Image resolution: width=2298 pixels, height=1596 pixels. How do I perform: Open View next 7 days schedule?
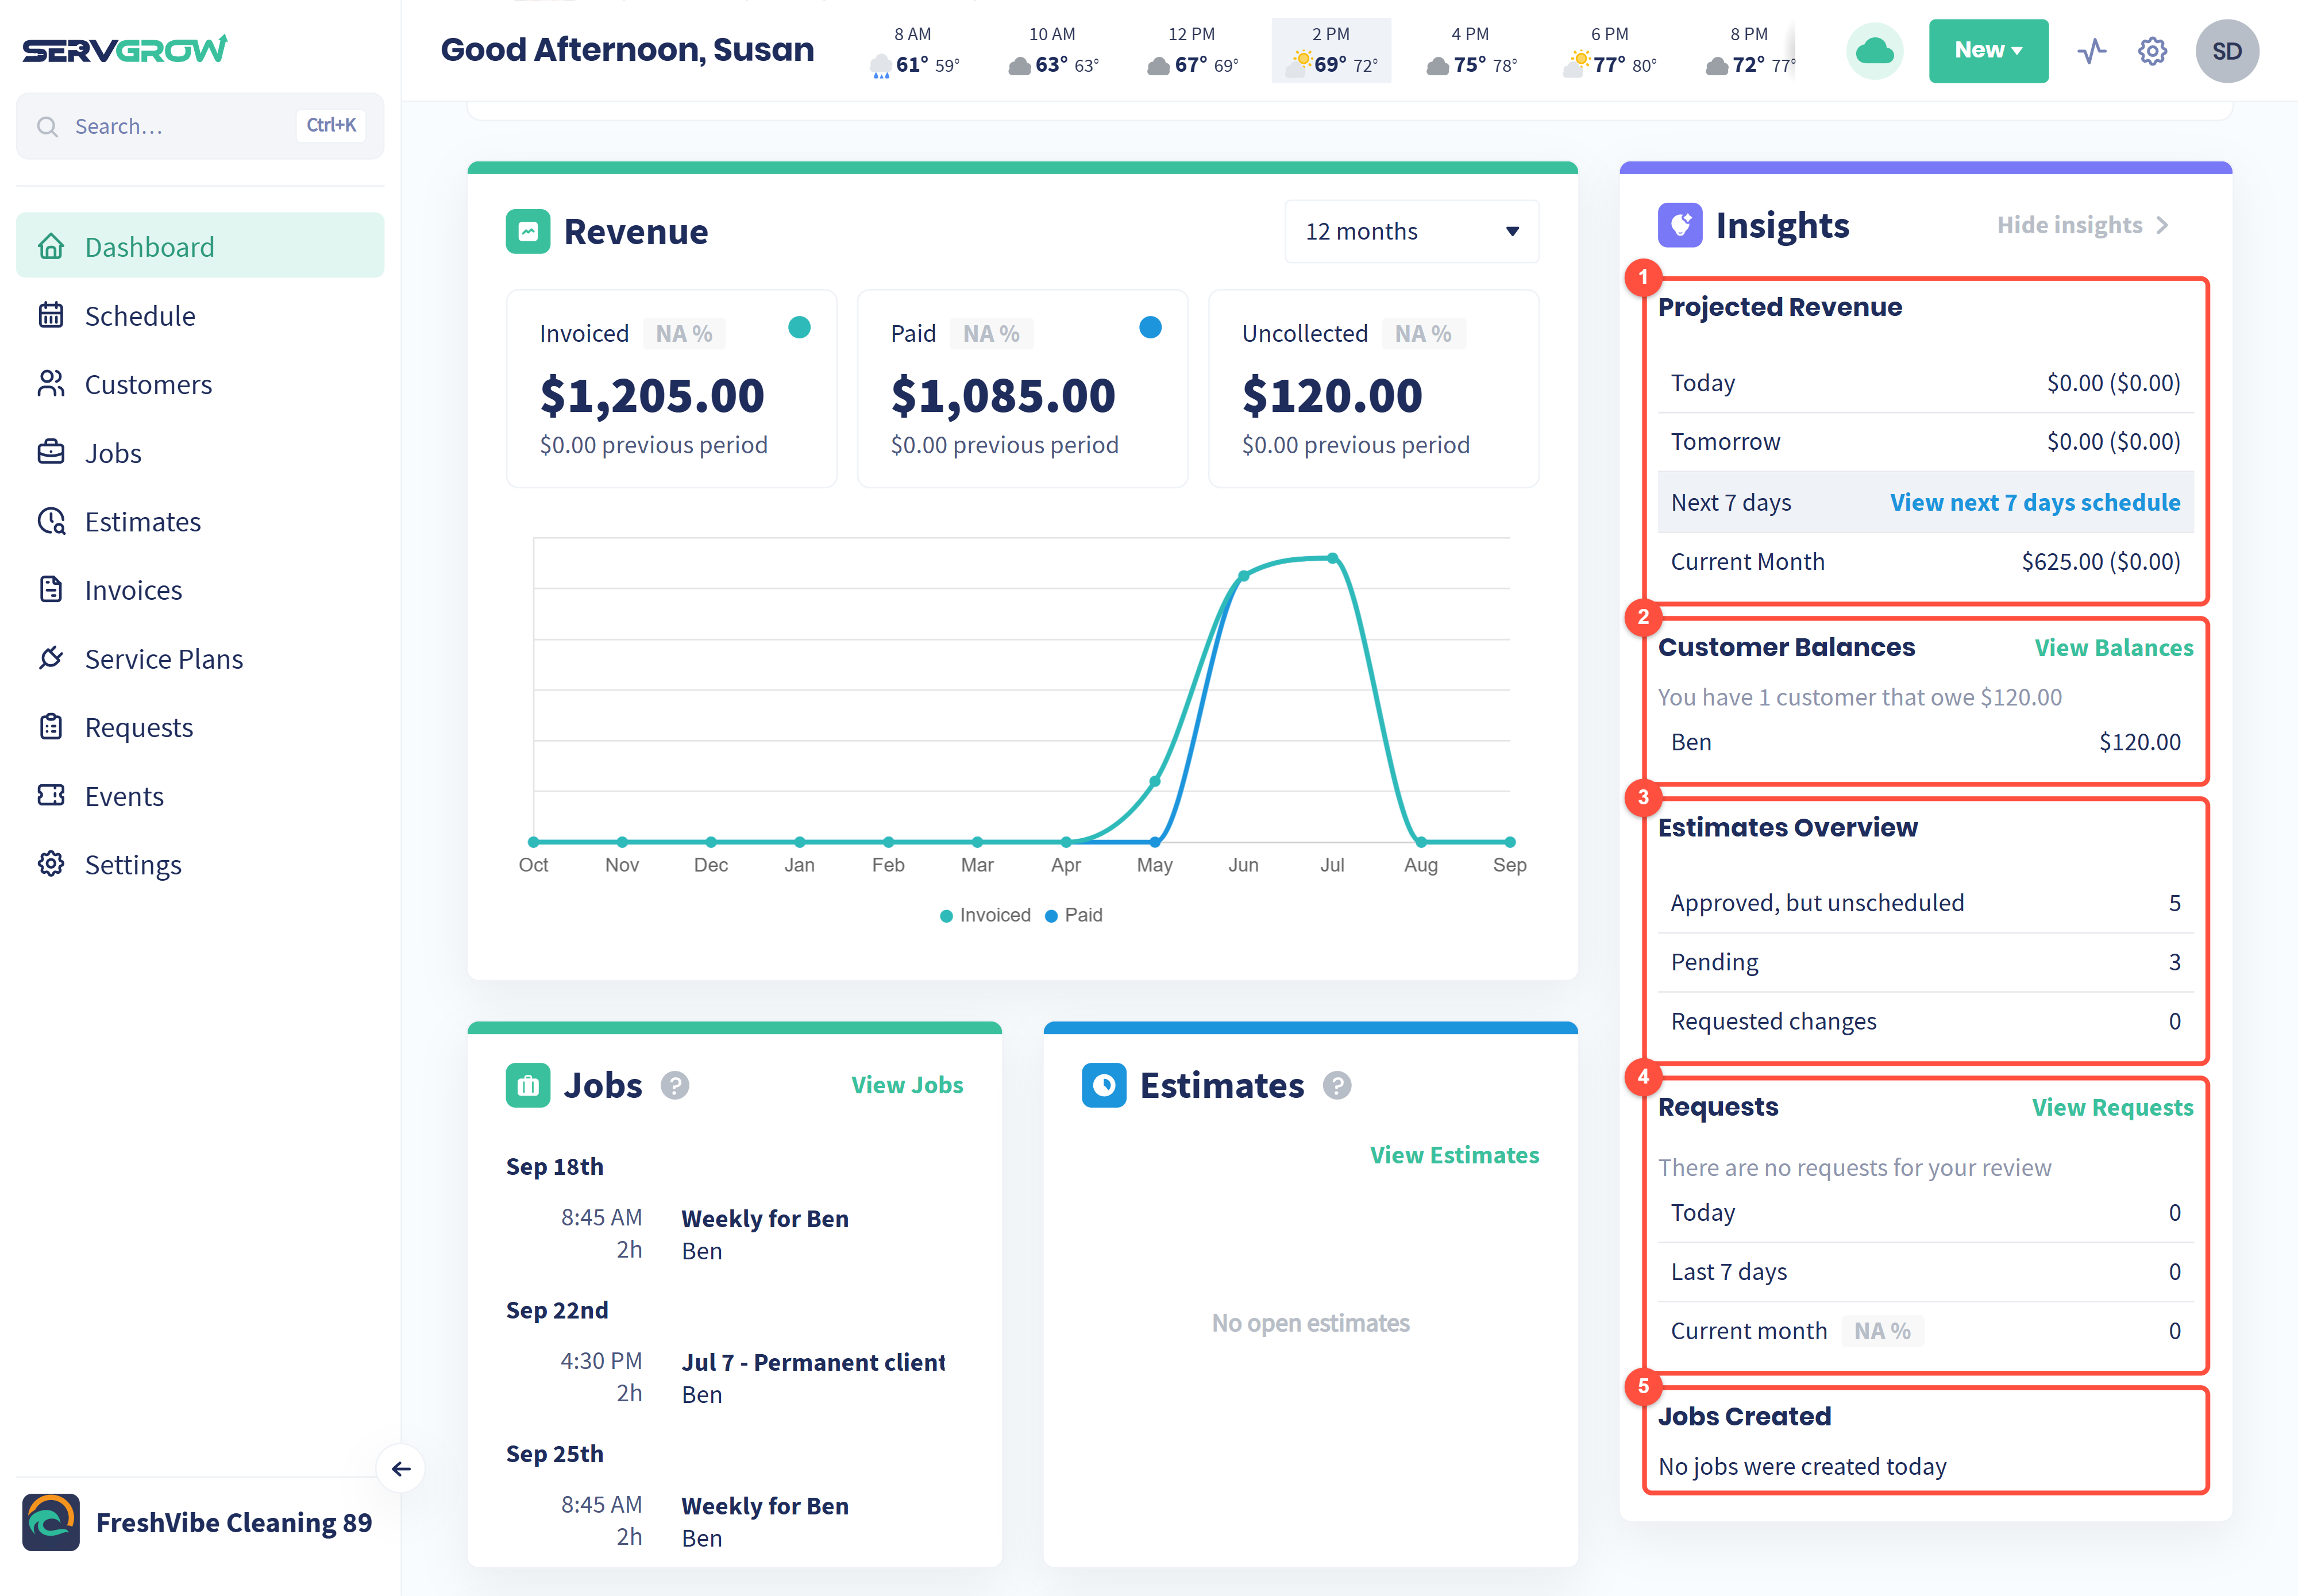point(2034,502)
